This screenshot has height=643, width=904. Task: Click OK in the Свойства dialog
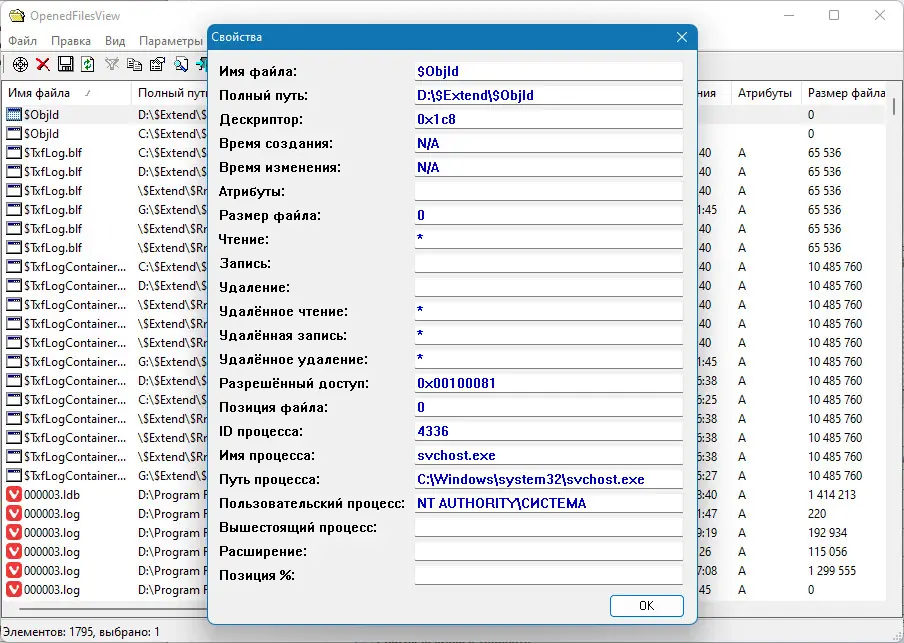[x=646, y=606]
